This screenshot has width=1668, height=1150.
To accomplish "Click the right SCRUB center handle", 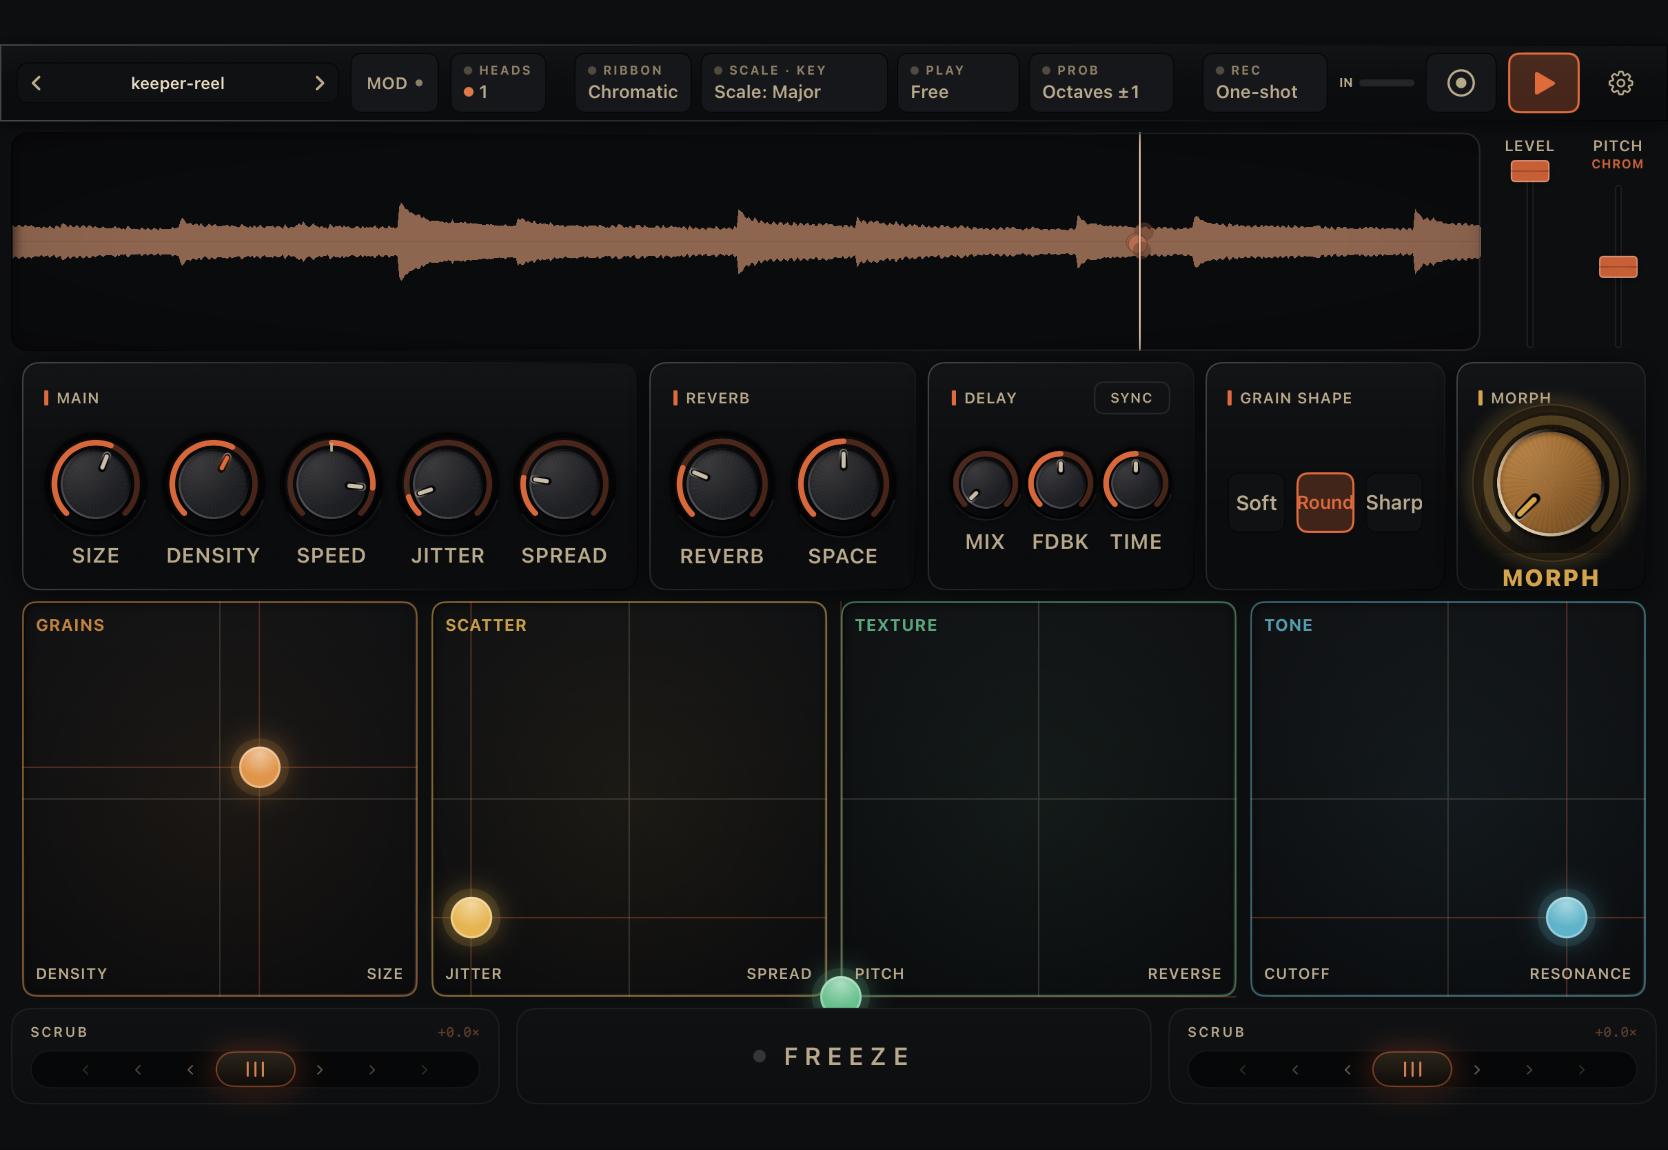I will point(1412,1069).
